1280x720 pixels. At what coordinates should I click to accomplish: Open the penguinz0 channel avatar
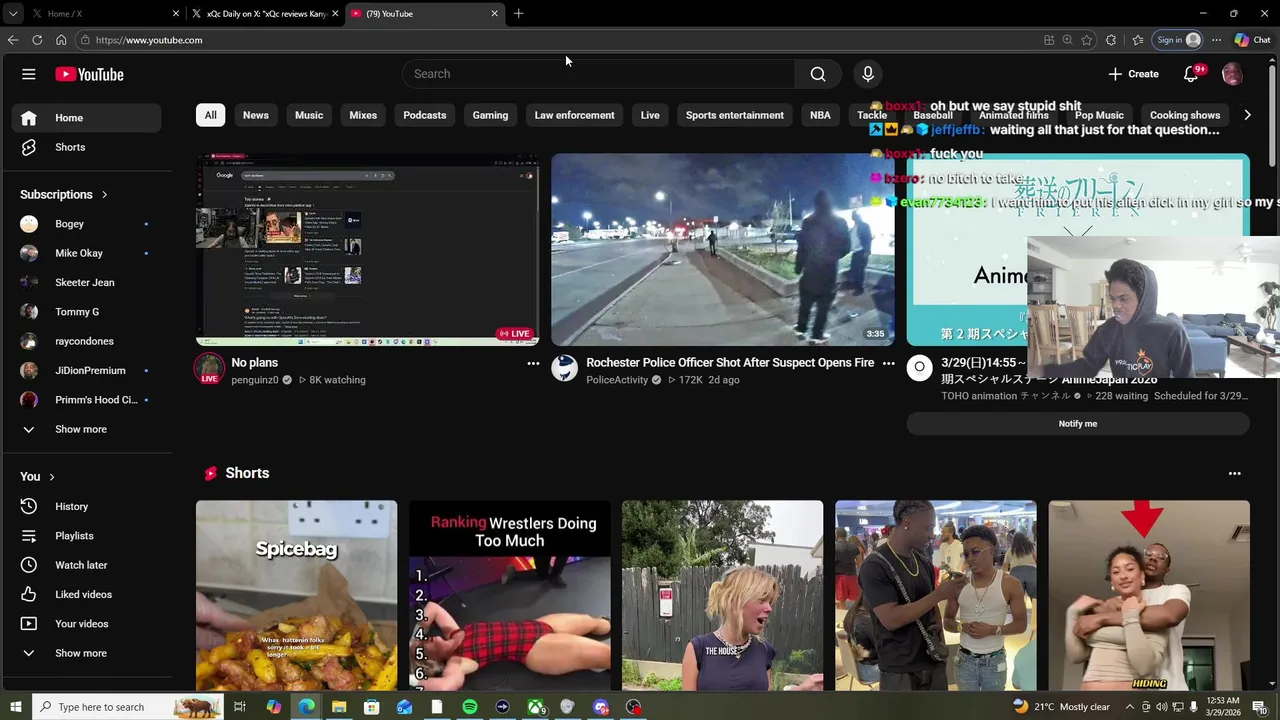click(209, 368)
